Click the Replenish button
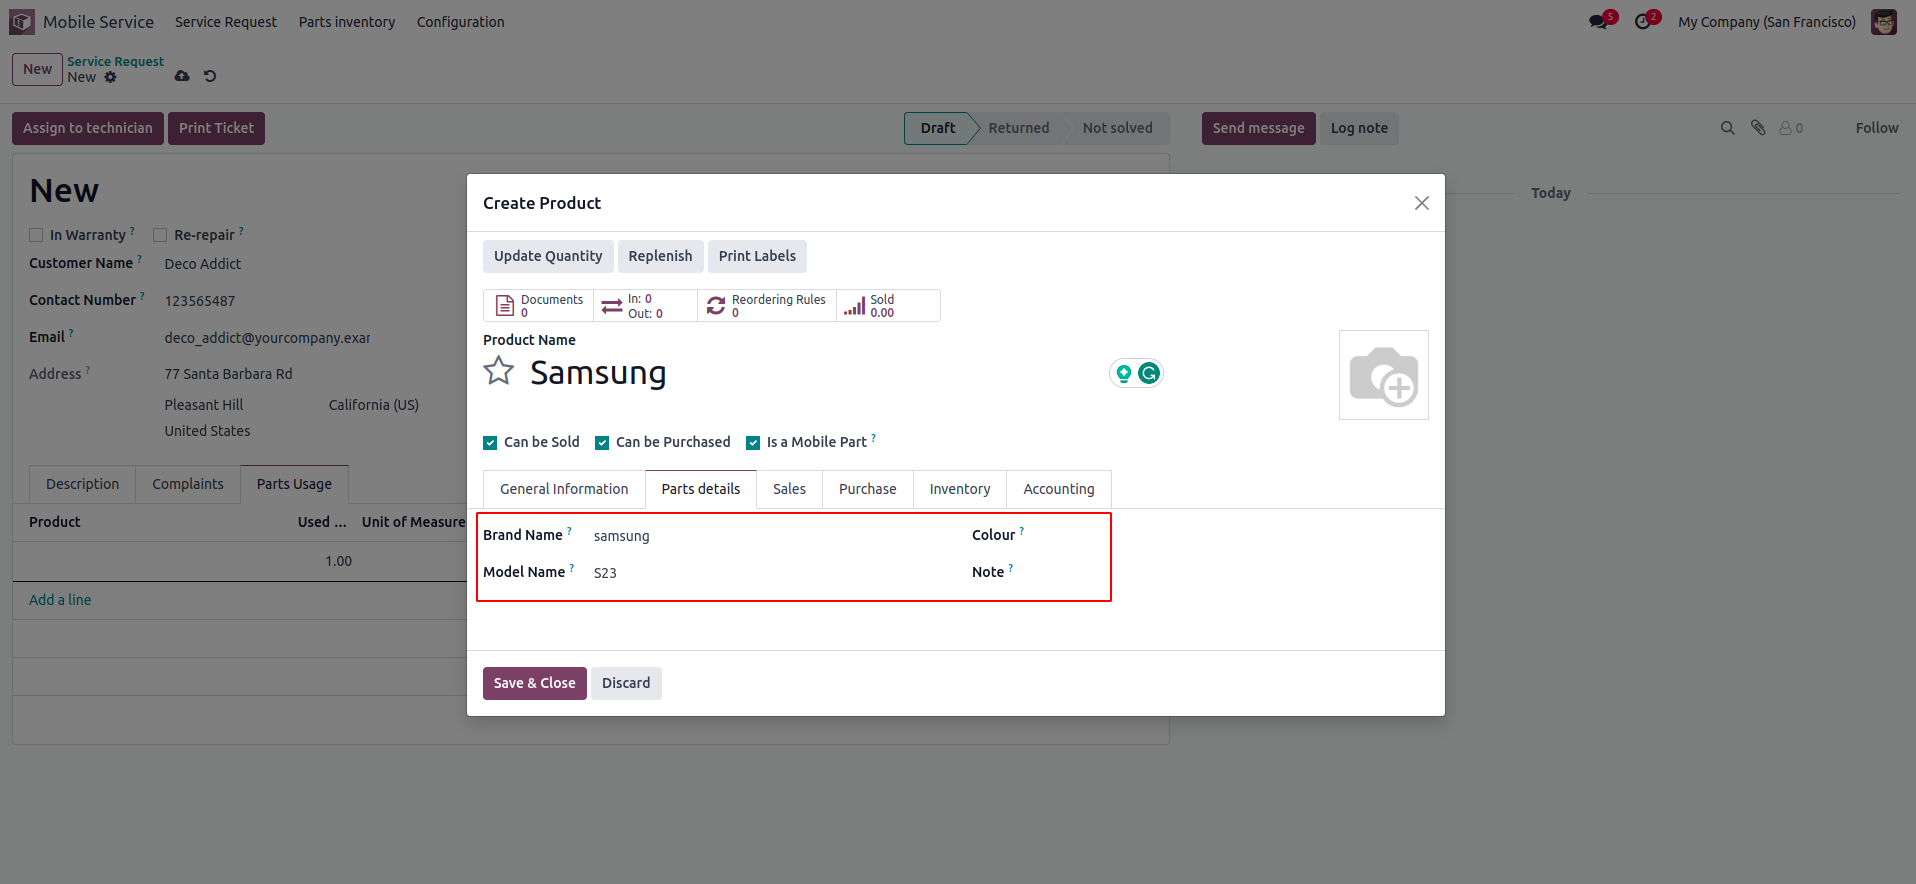The image size is (1916, 884). click(x=660, y=256)
